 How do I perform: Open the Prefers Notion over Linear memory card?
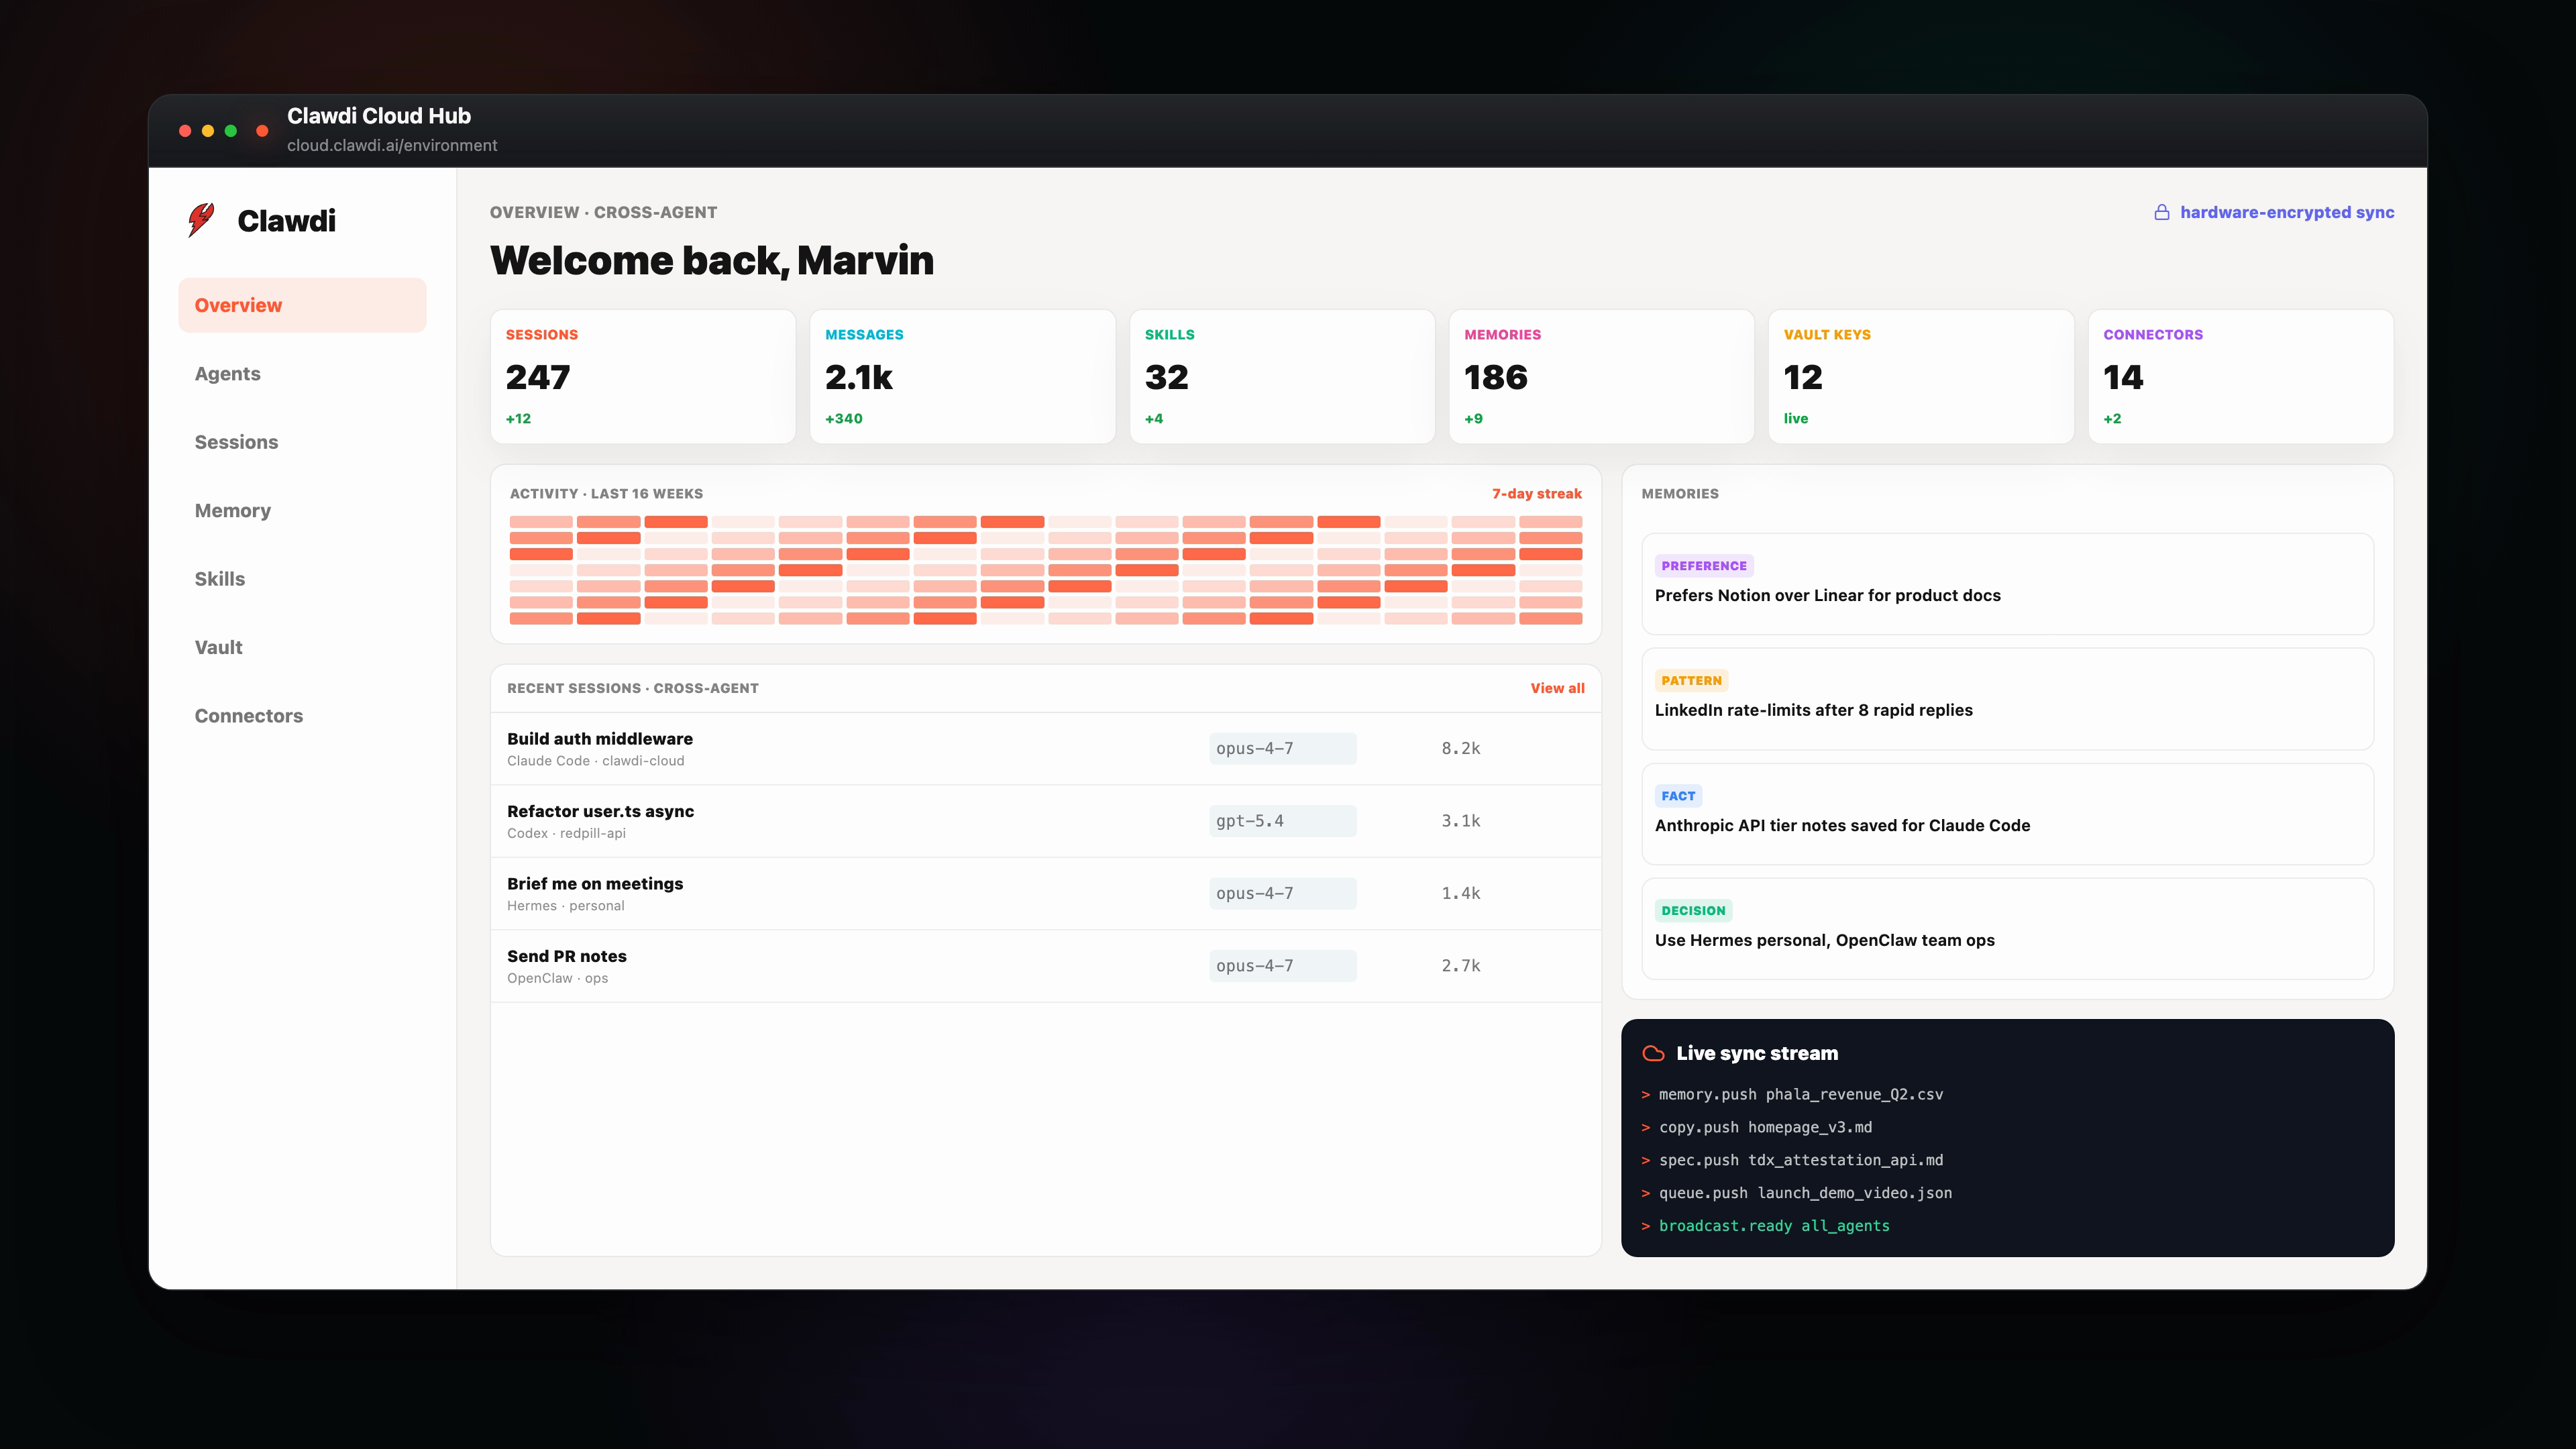(x=2007, y=584)
